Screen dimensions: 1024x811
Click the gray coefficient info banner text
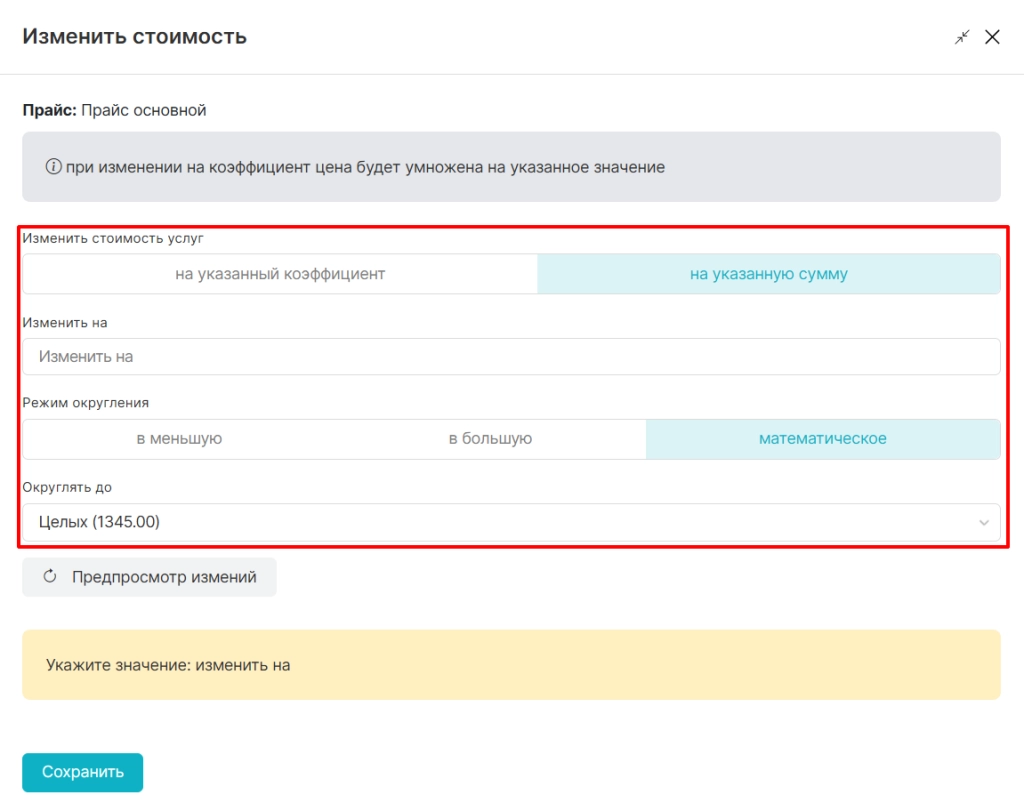pyautogui.click(x=365, y=168)
